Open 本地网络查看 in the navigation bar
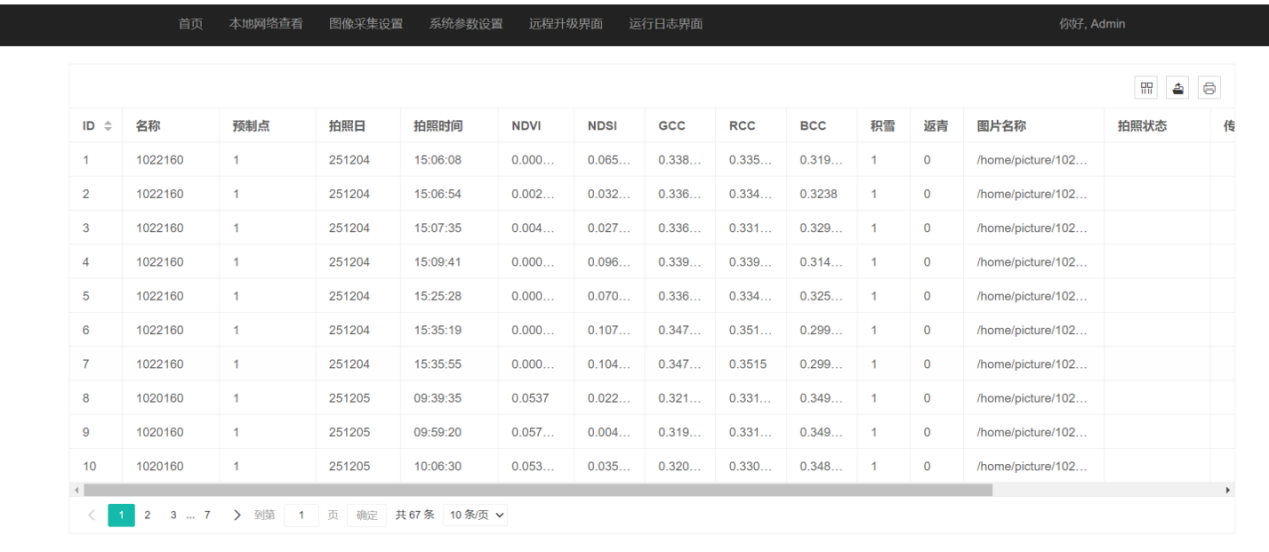This screenshot has width=1269, height=552. point(266,24)
